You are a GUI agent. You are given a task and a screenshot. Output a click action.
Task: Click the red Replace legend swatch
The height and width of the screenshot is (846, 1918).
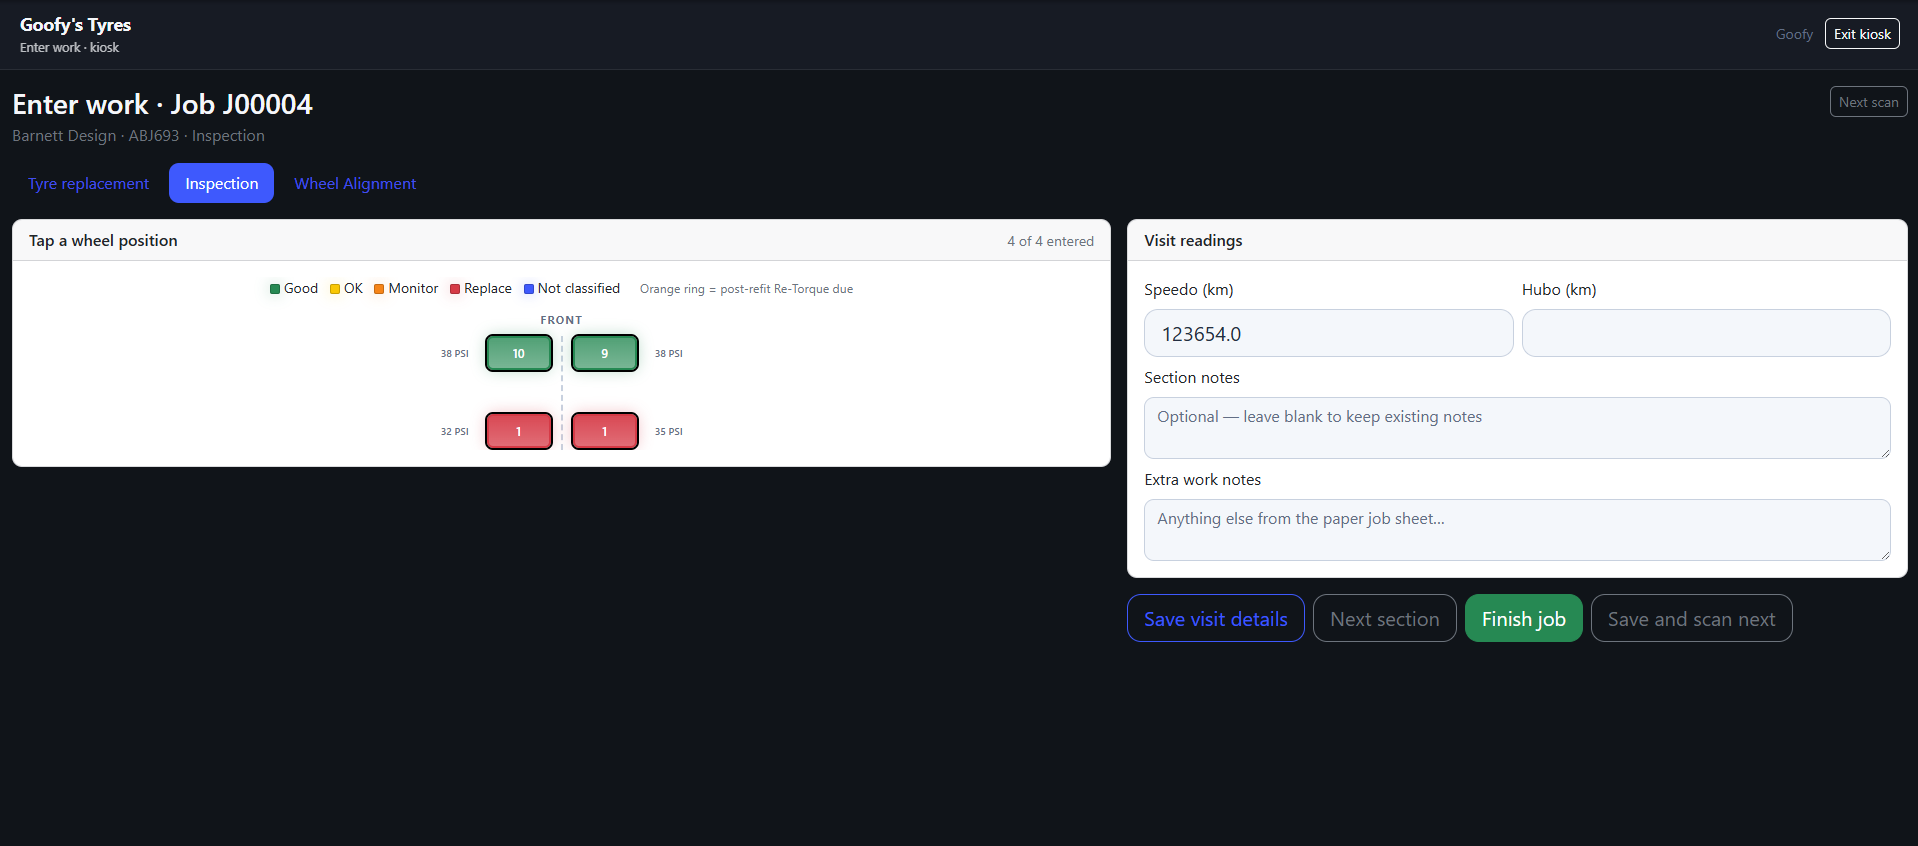455,289
